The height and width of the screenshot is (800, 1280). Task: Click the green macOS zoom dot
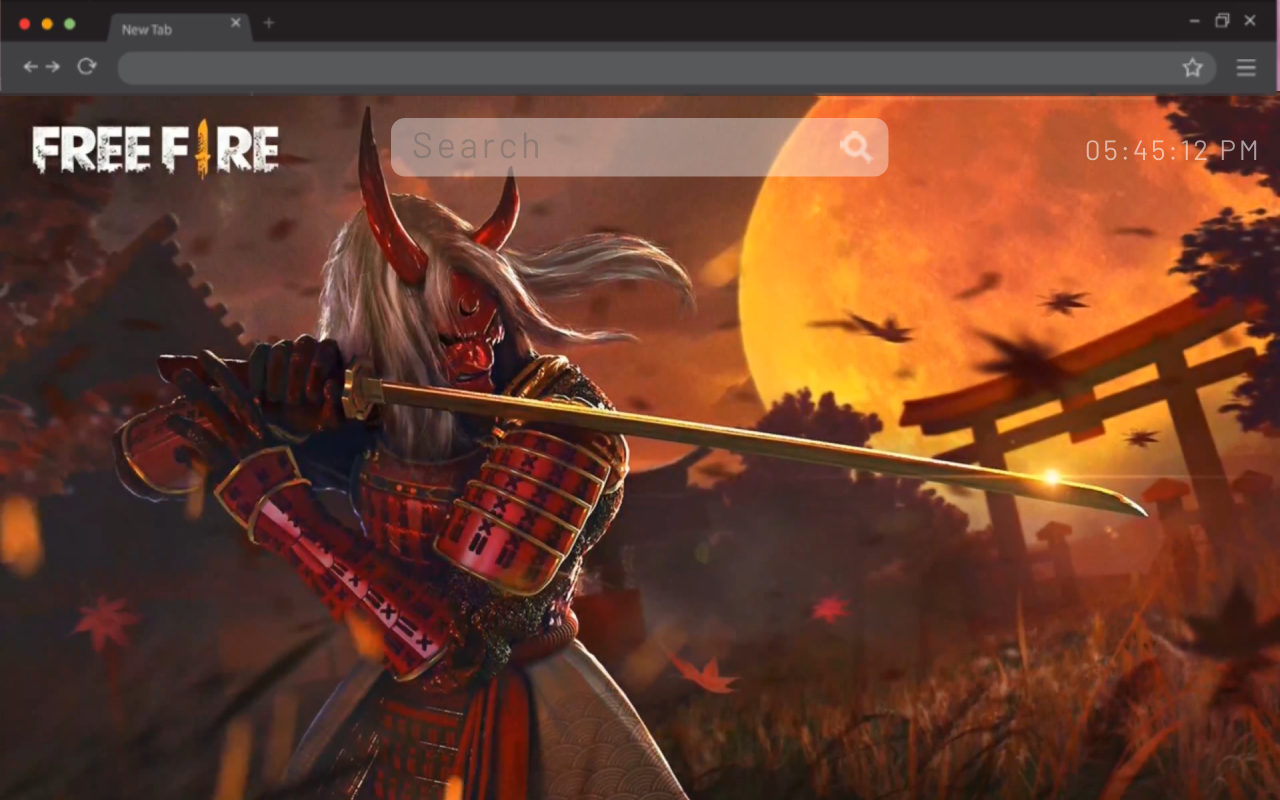pyautogui.click(x=69, y=24)
